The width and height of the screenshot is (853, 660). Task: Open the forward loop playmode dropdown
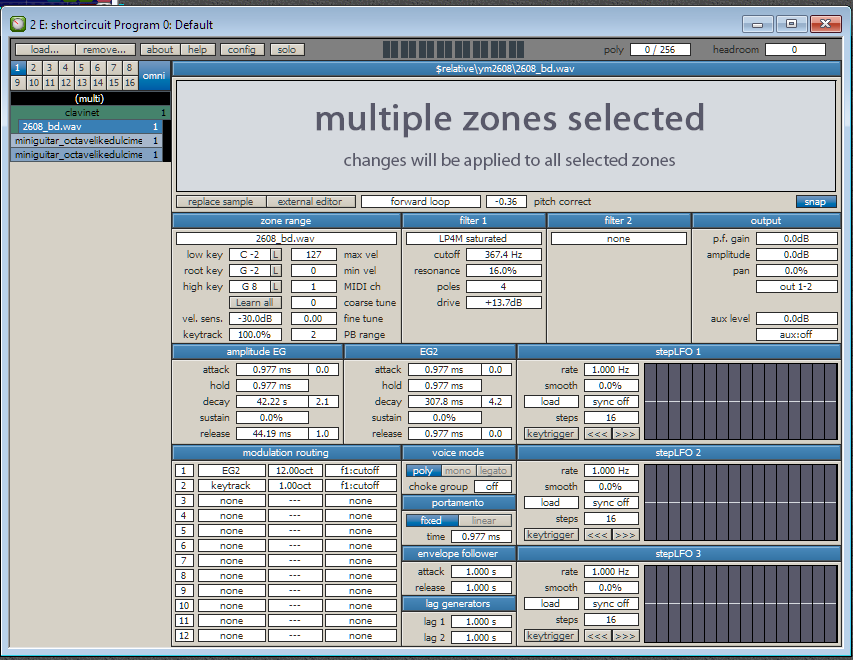421,201
